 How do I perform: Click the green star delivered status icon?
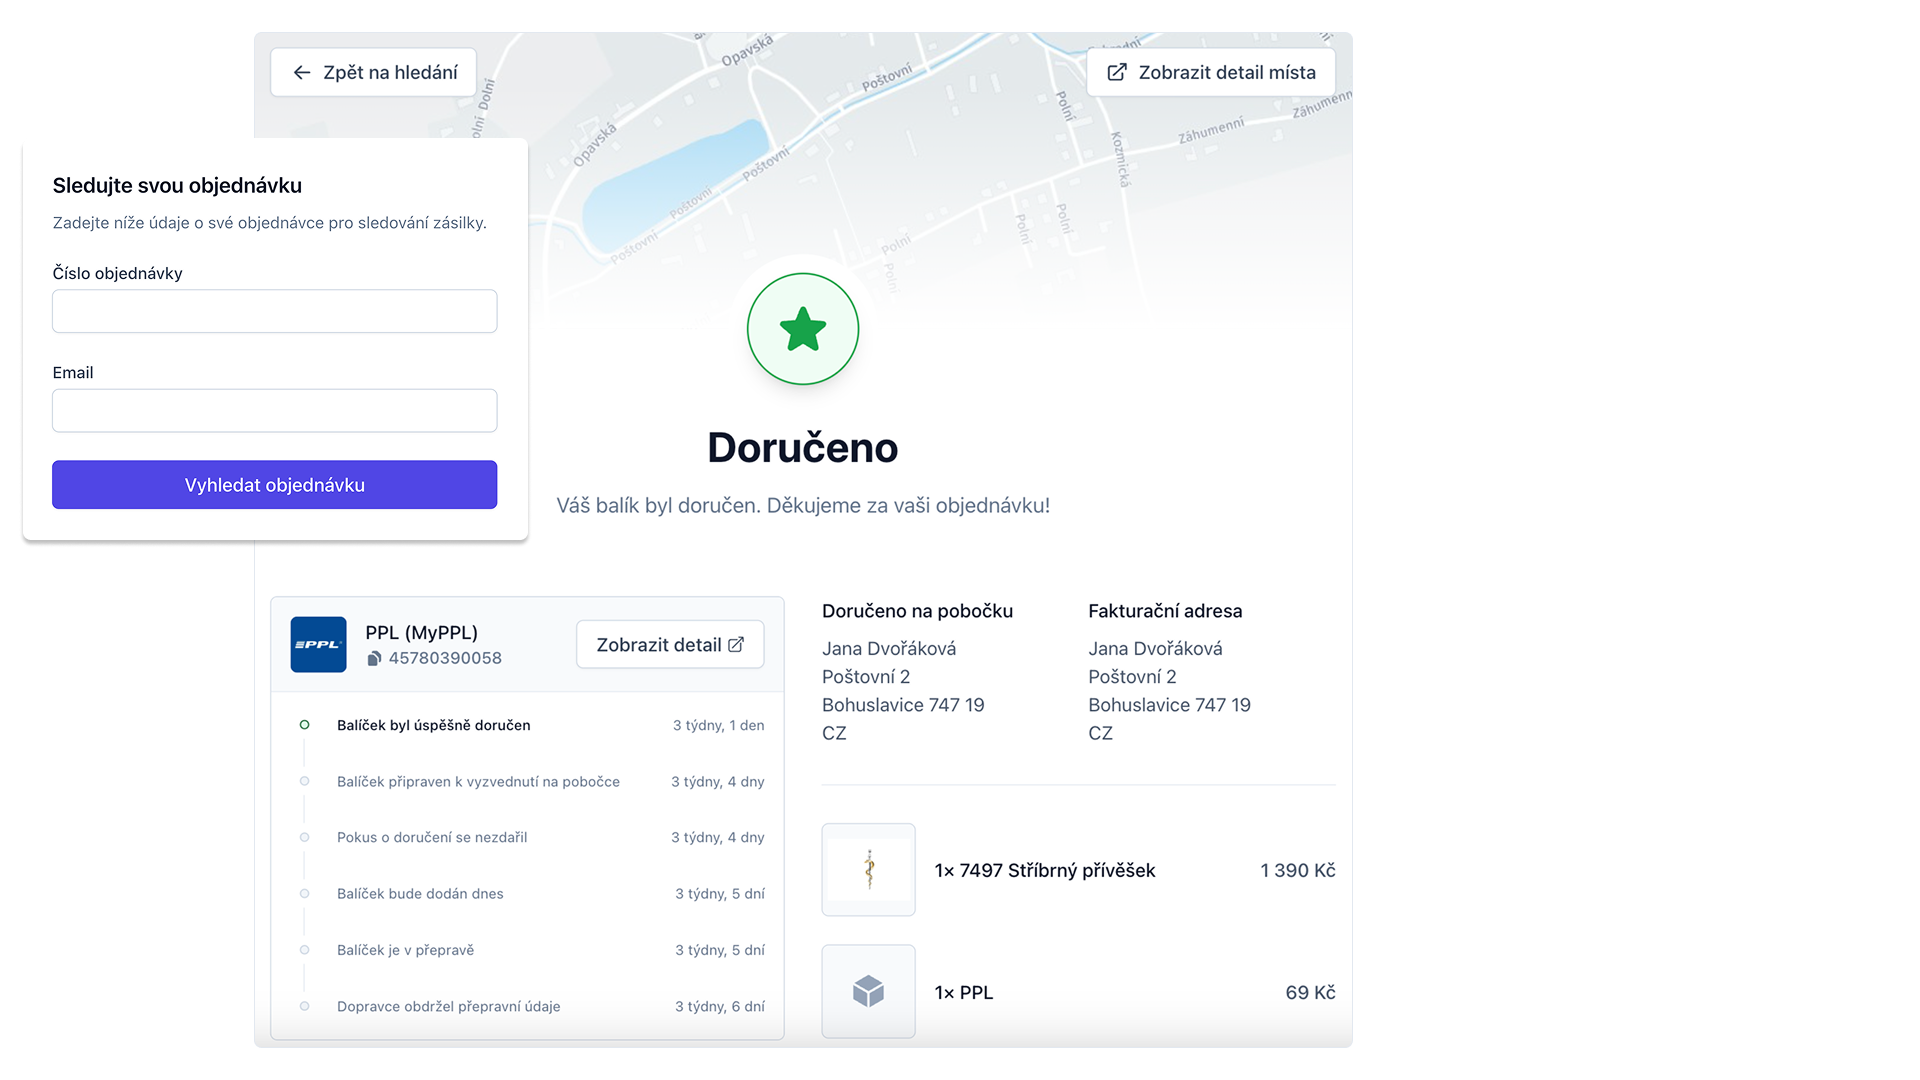(803, 329)
